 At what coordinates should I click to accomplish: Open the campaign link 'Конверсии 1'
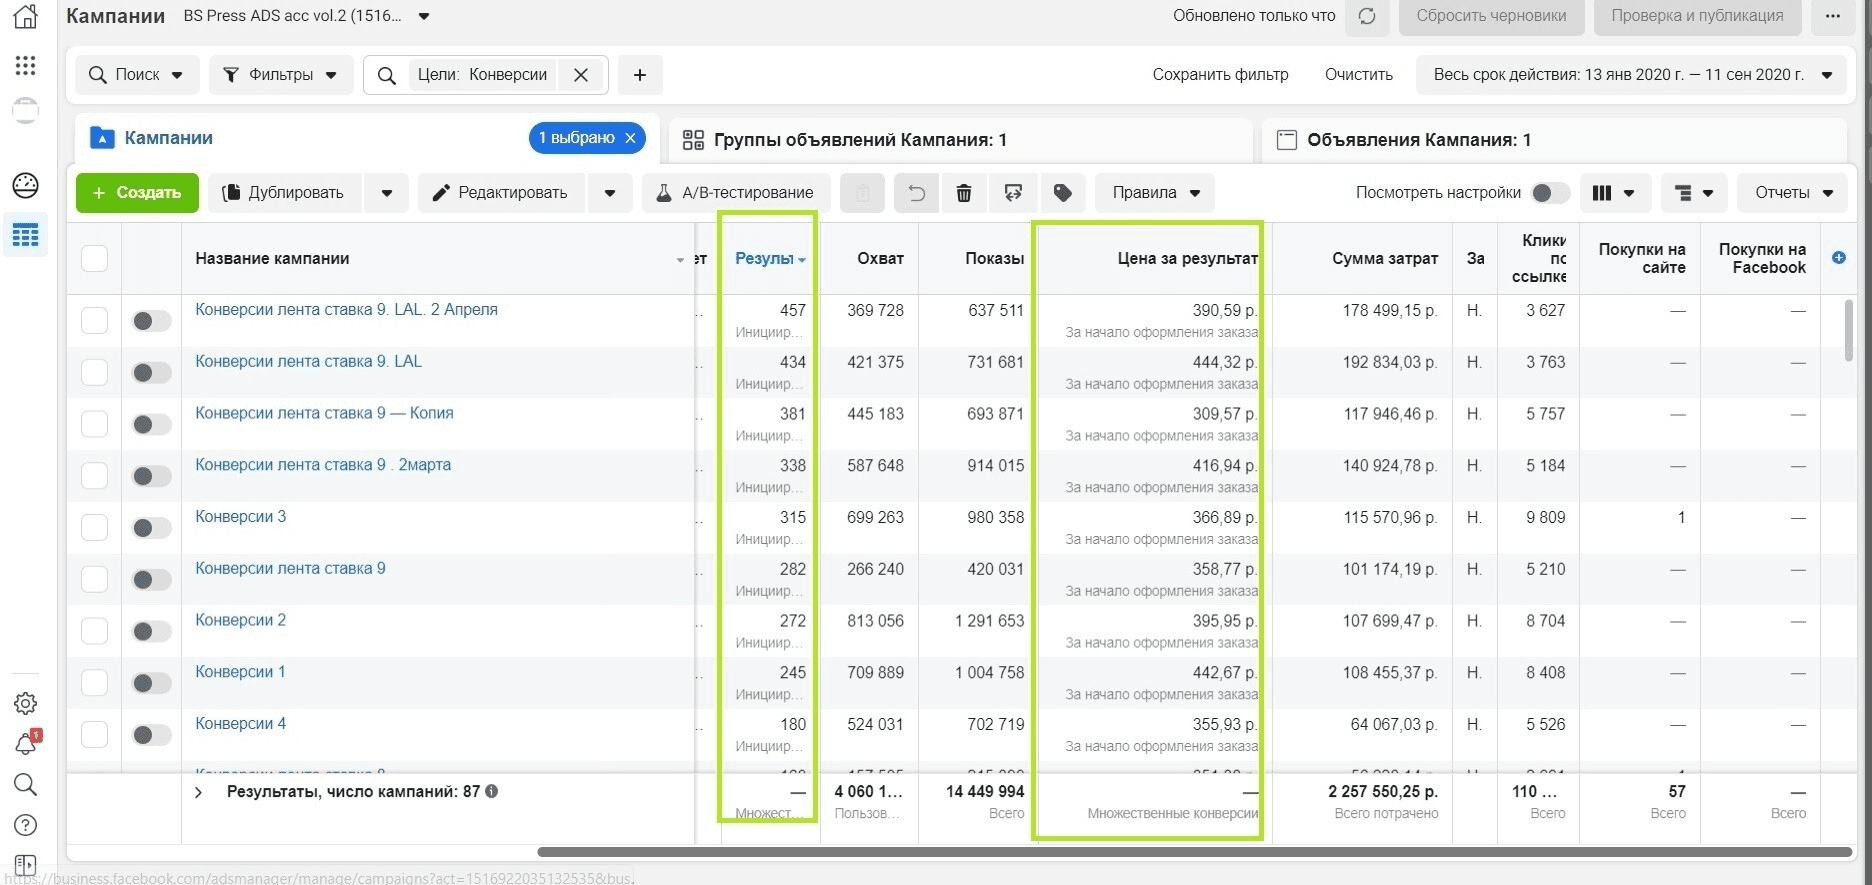[x=240, y=672]
